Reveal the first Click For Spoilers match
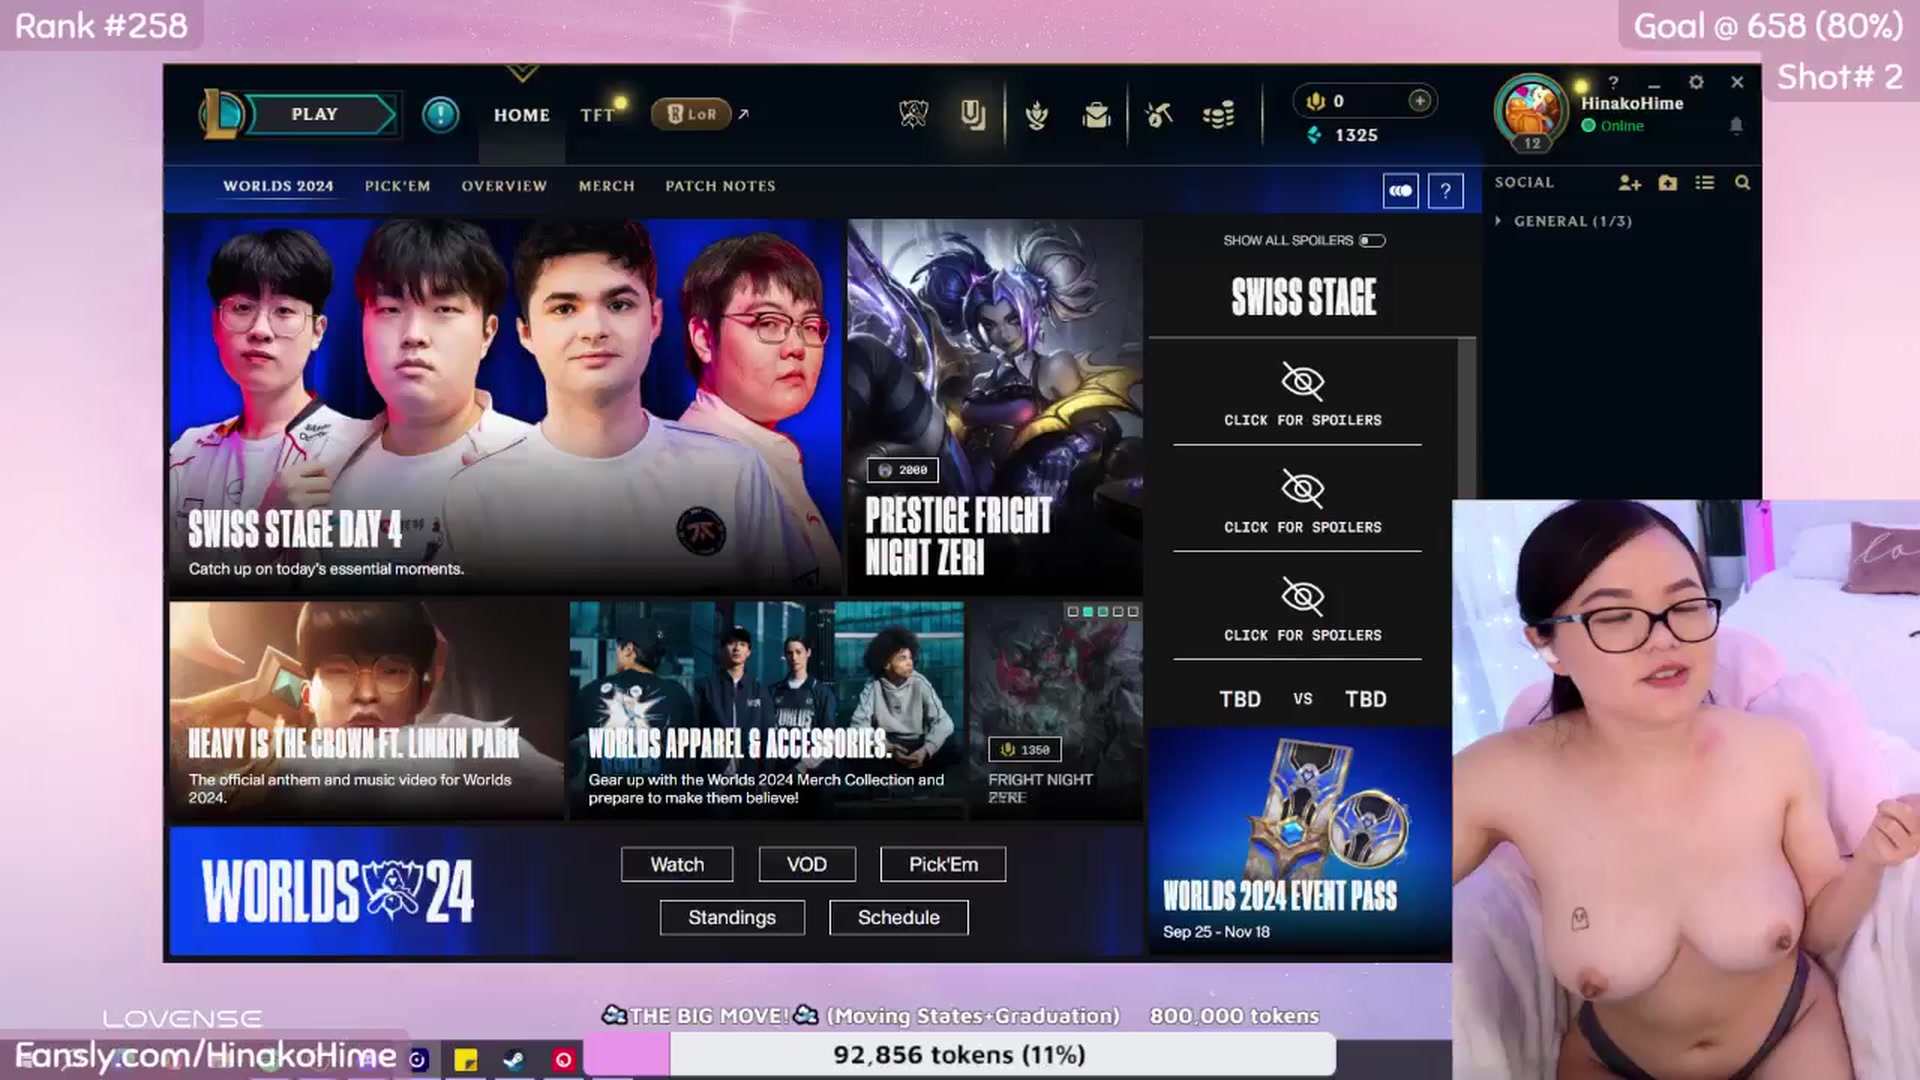 point(1302,395)
